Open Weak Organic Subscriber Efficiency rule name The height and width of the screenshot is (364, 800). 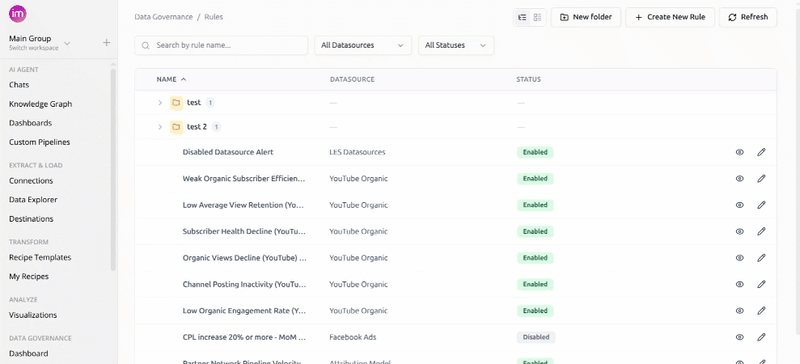244,179
